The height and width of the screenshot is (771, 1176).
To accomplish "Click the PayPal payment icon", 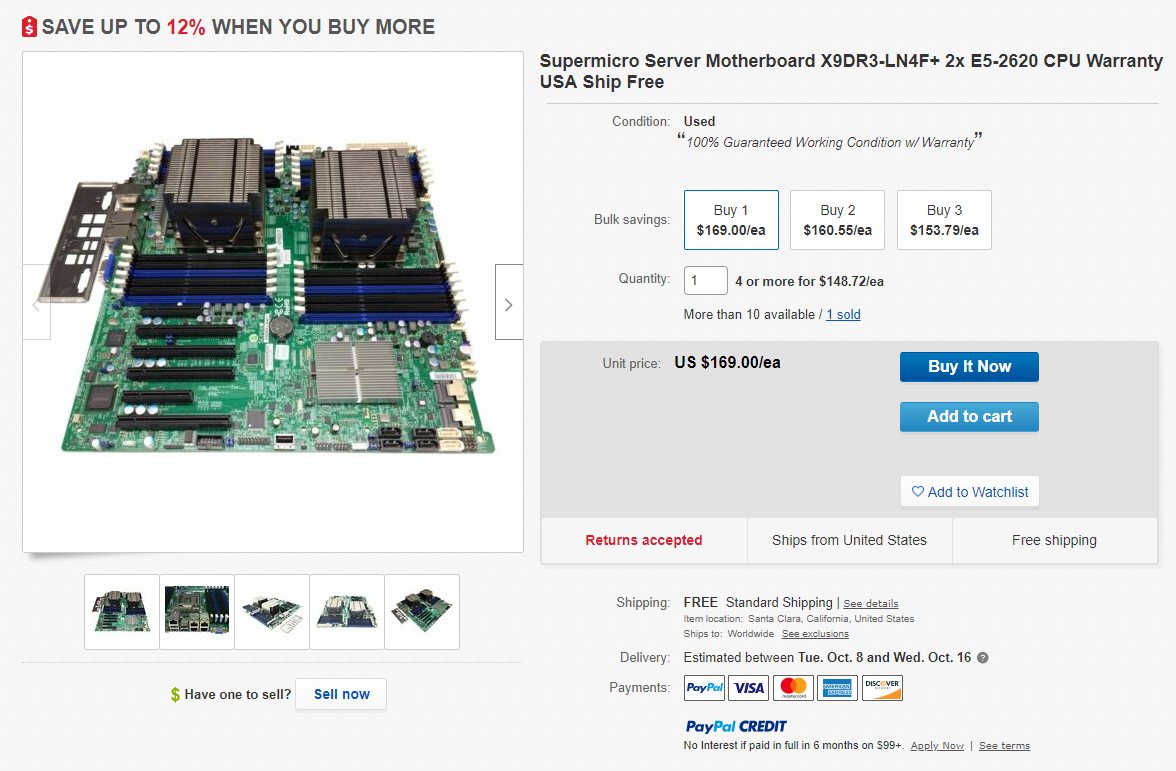I will click(x=705, y=688).
